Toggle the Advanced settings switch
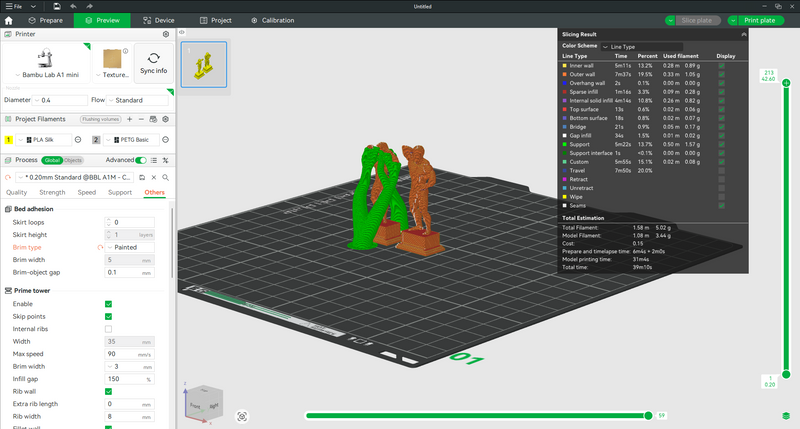This screenshot has width=800, height=429. click(141, 160)
